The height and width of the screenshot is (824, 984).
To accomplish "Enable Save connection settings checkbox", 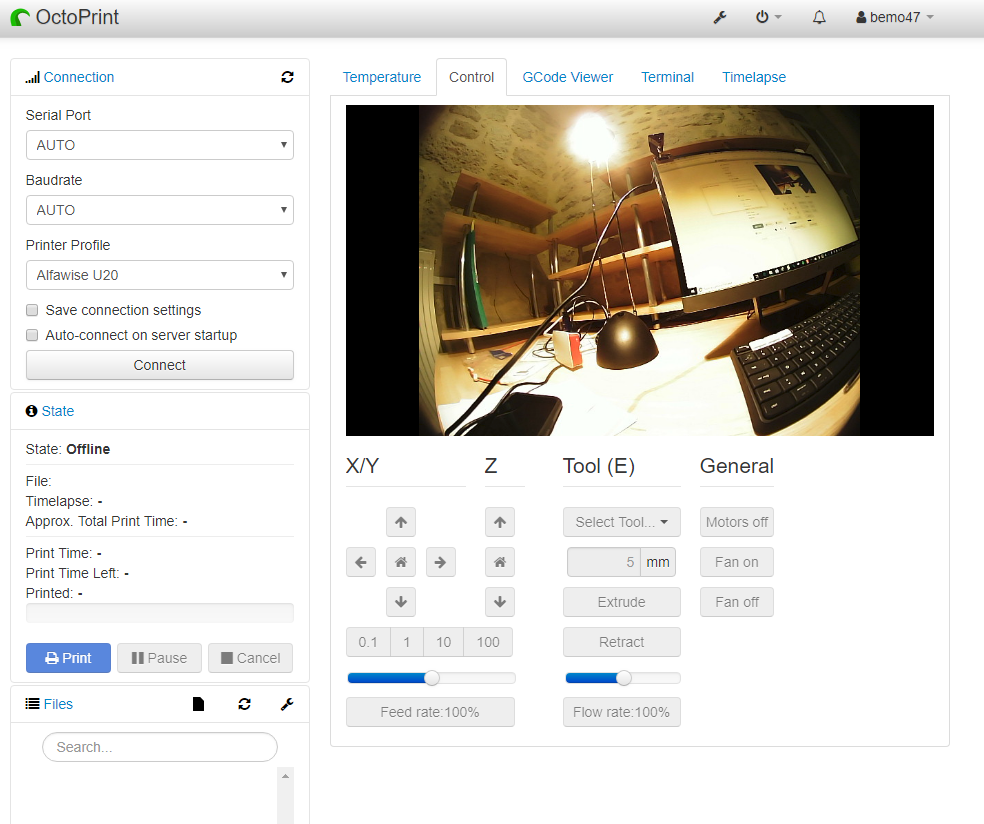I will coord(32,310).
